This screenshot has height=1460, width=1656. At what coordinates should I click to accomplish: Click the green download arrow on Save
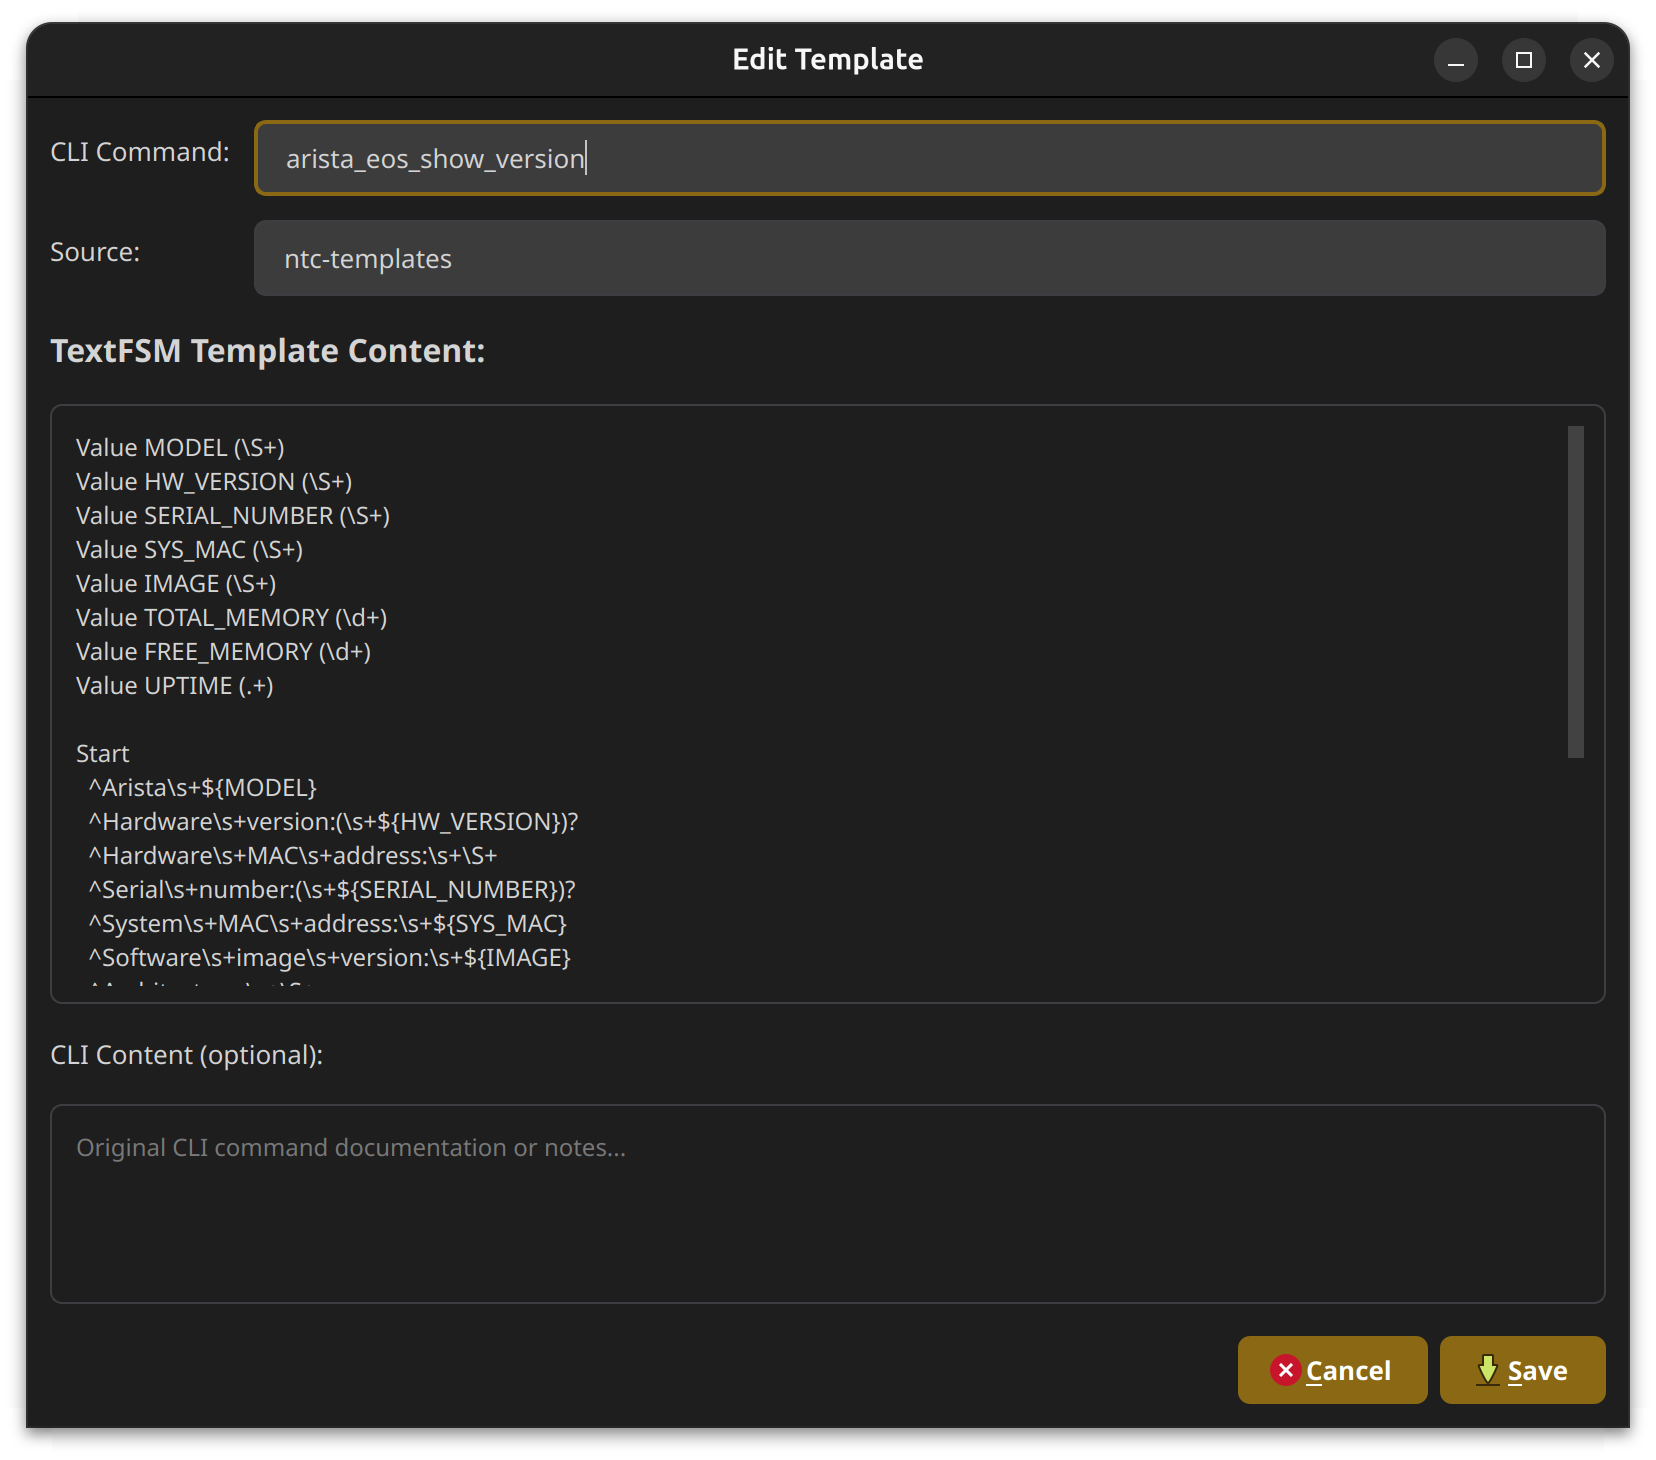[x=1488, y=1370]
